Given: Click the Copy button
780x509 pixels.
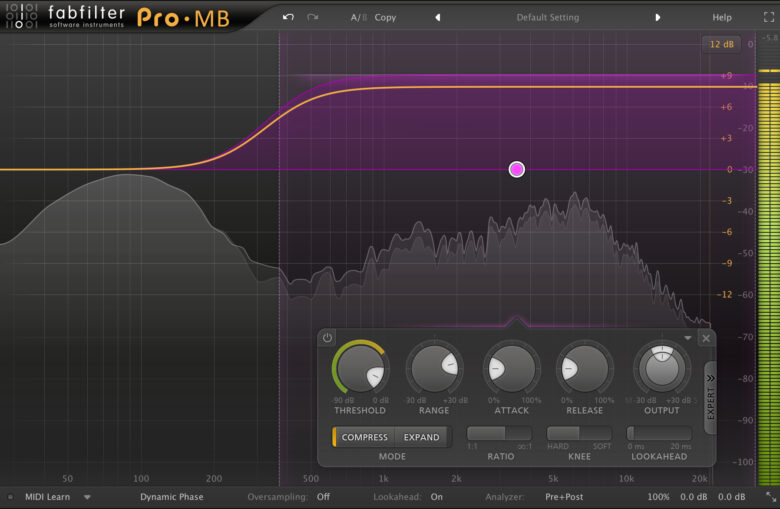Looking at the screenshot, I should (385, 17).
